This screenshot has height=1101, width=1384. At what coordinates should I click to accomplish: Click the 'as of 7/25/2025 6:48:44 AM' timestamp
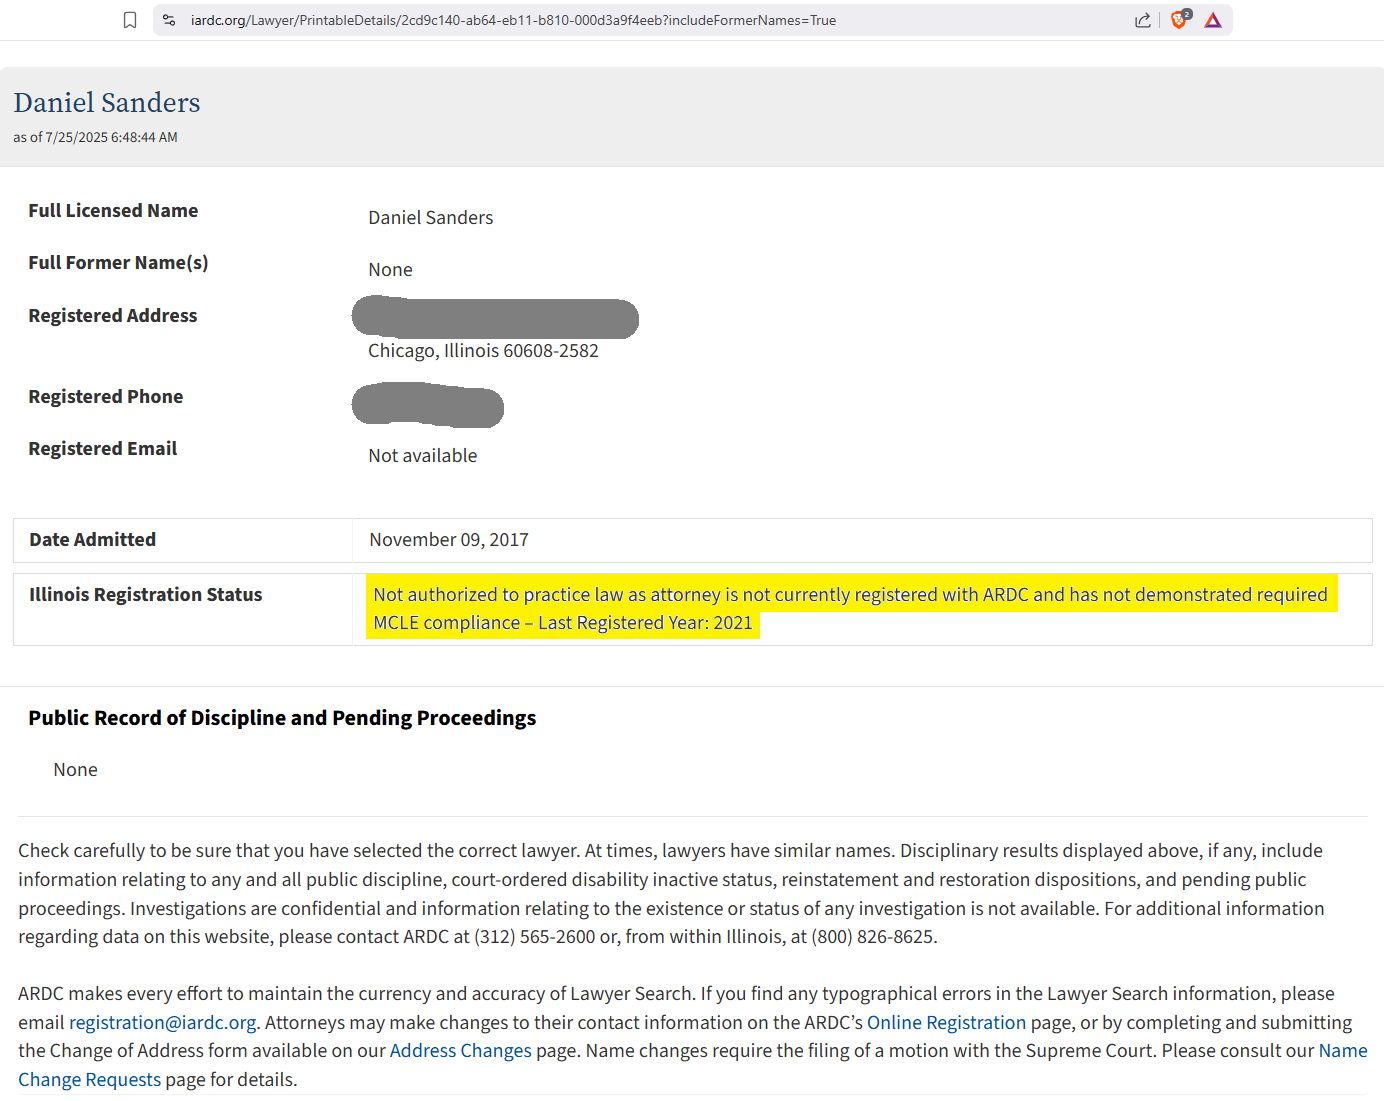click(x=95, y=137)
